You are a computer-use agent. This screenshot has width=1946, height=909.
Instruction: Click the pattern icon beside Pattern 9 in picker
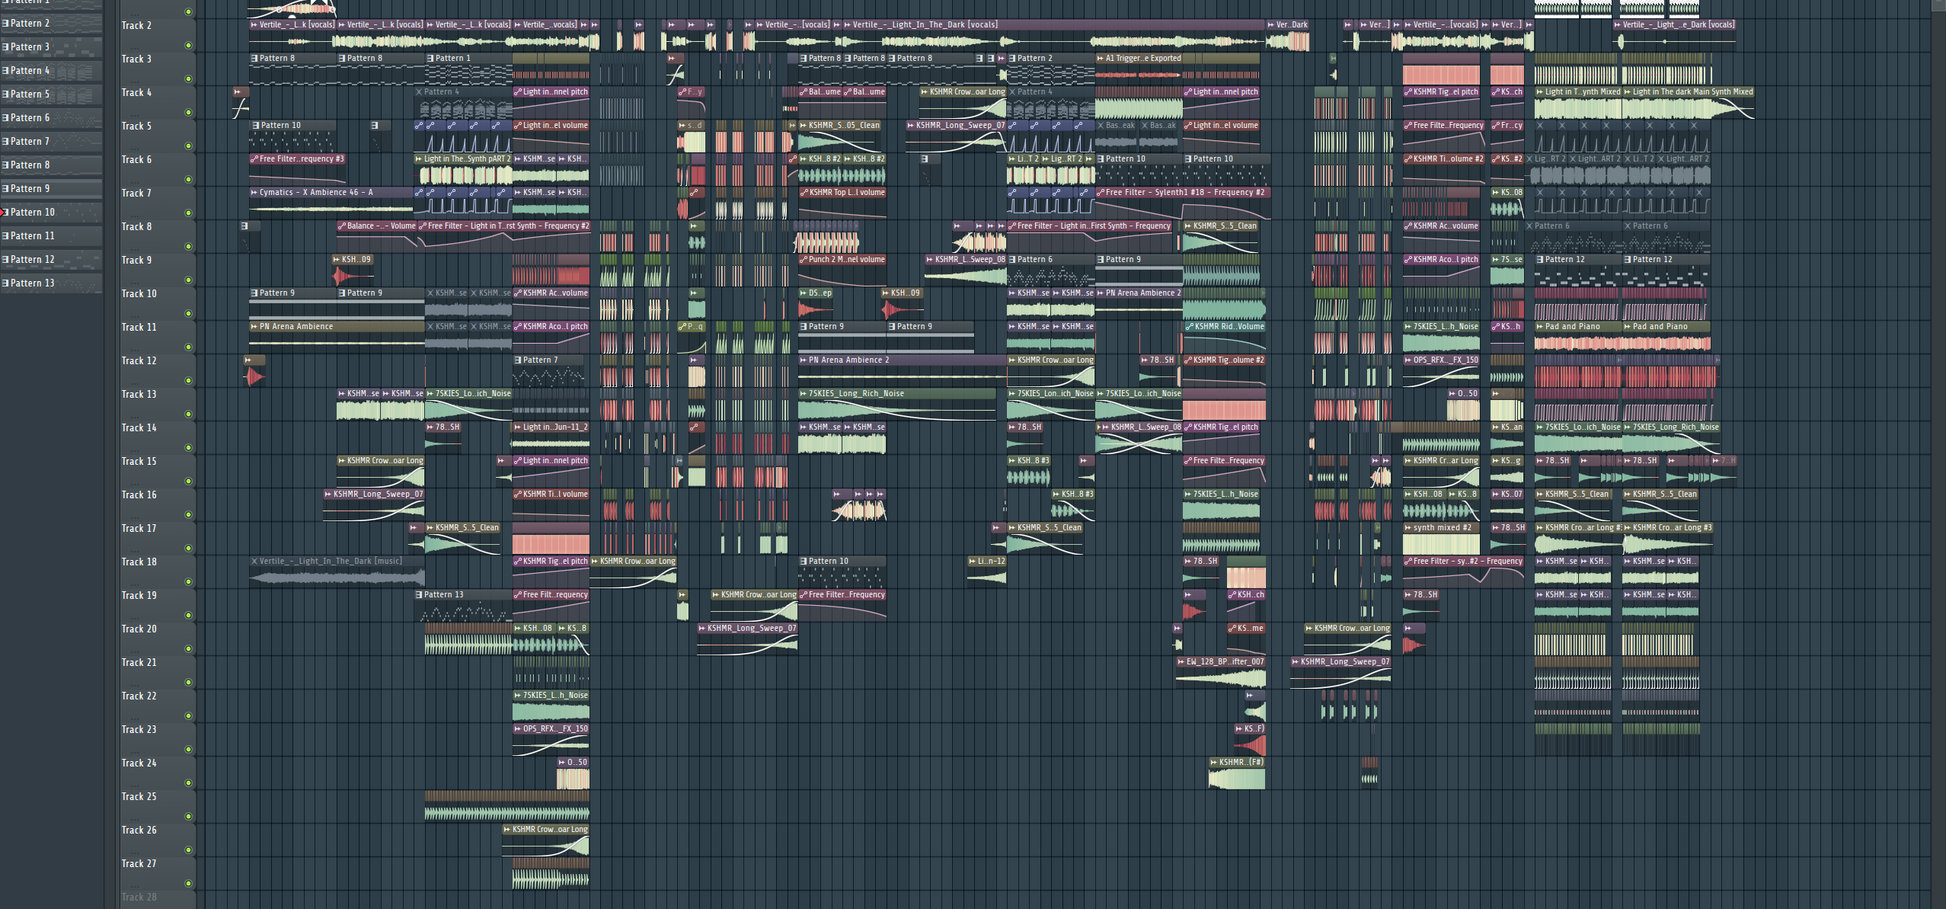click(6, 189)
